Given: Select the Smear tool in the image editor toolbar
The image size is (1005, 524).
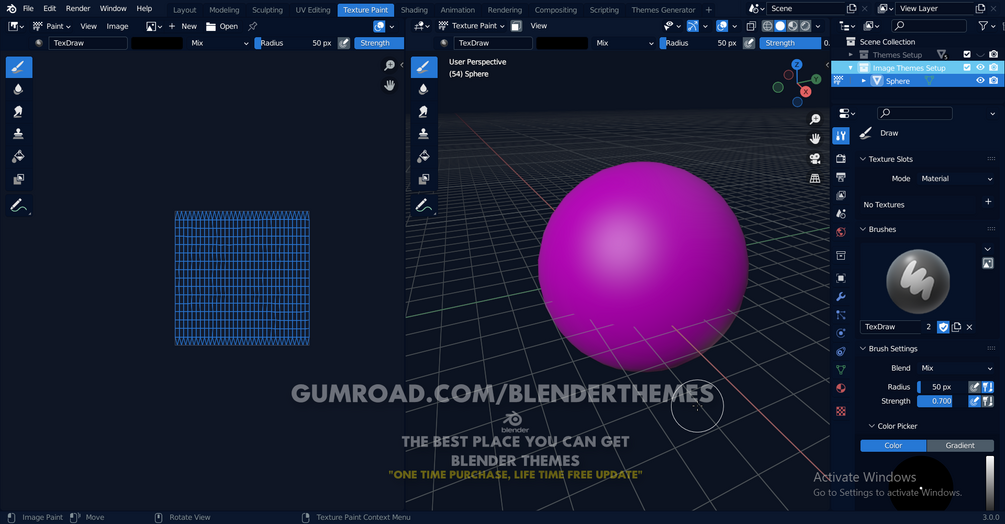Looking at the screenshot, I should 19,111.
